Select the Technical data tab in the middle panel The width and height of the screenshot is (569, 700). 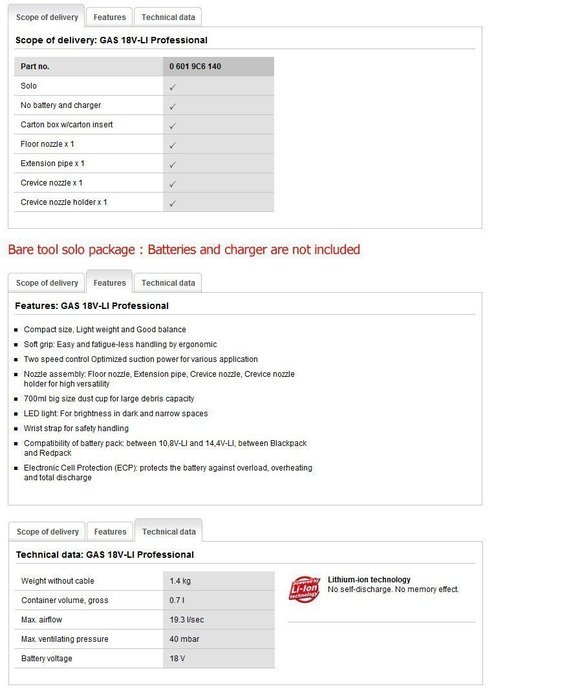pos(168,283)
